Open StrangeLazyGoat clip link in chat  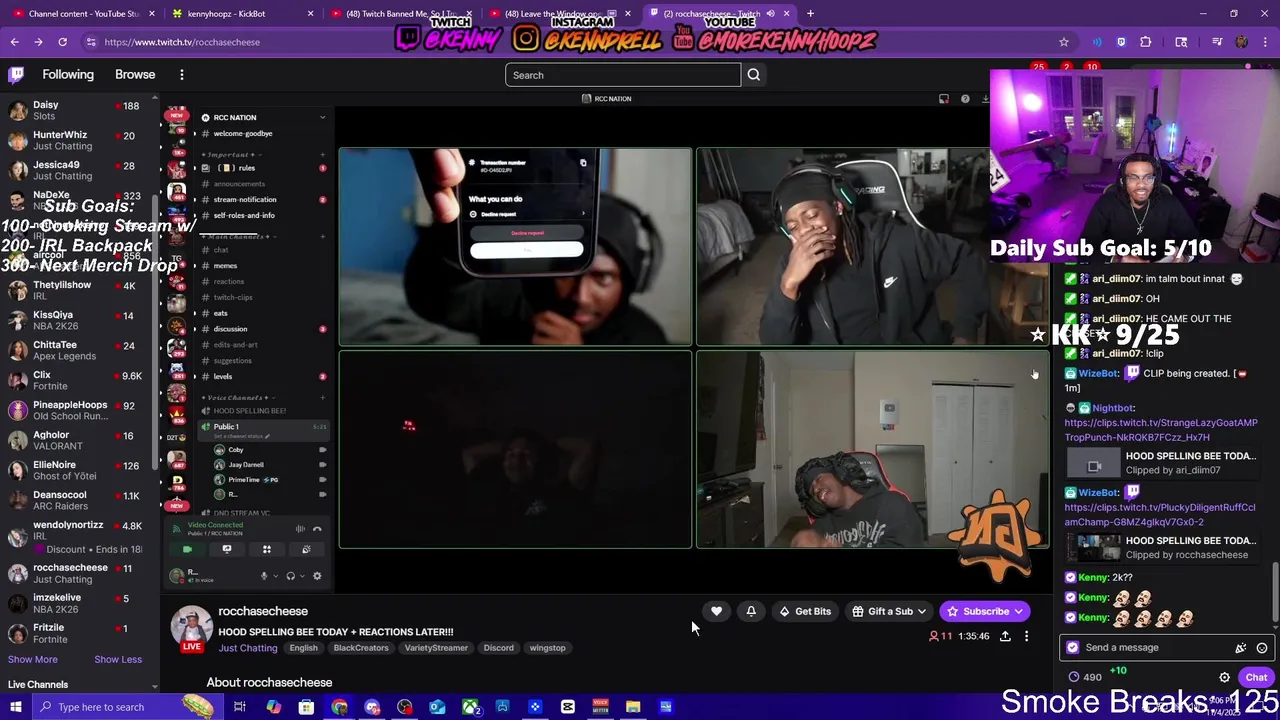(1161, 430)
